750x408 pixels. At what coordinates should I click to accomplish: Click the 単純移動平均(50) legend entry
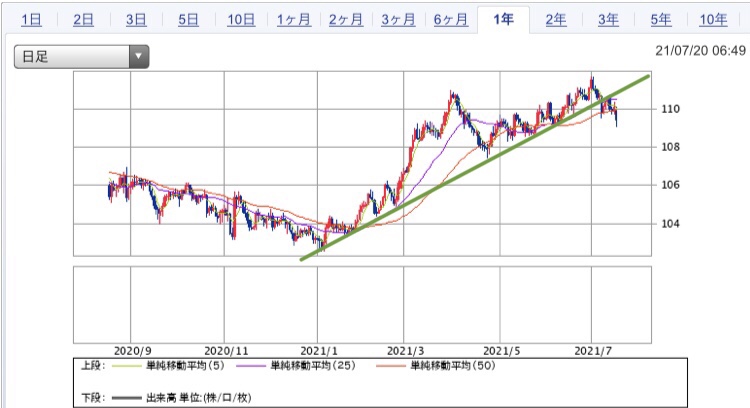[453, 366]
